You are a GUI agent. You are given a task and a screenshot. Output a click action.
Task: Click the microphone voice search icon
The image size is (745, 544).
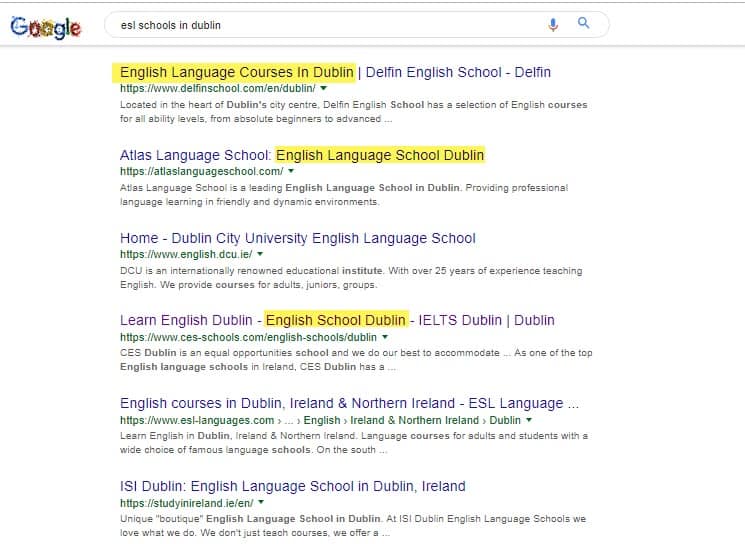(x=553, y=24)
